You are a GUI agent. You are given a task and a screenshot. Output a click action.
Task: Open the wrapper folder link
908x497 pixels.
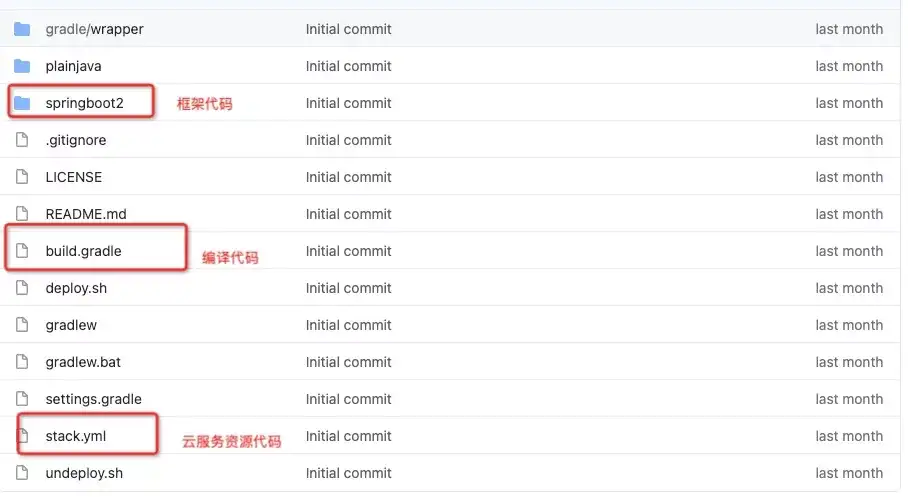click(118, 29)
